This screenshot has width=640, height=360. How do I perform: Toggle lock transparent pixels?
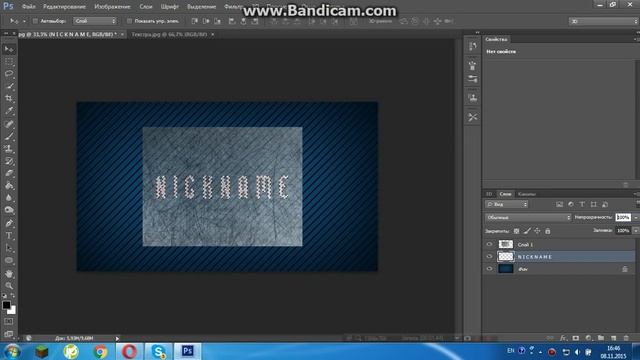pos(516,231)
